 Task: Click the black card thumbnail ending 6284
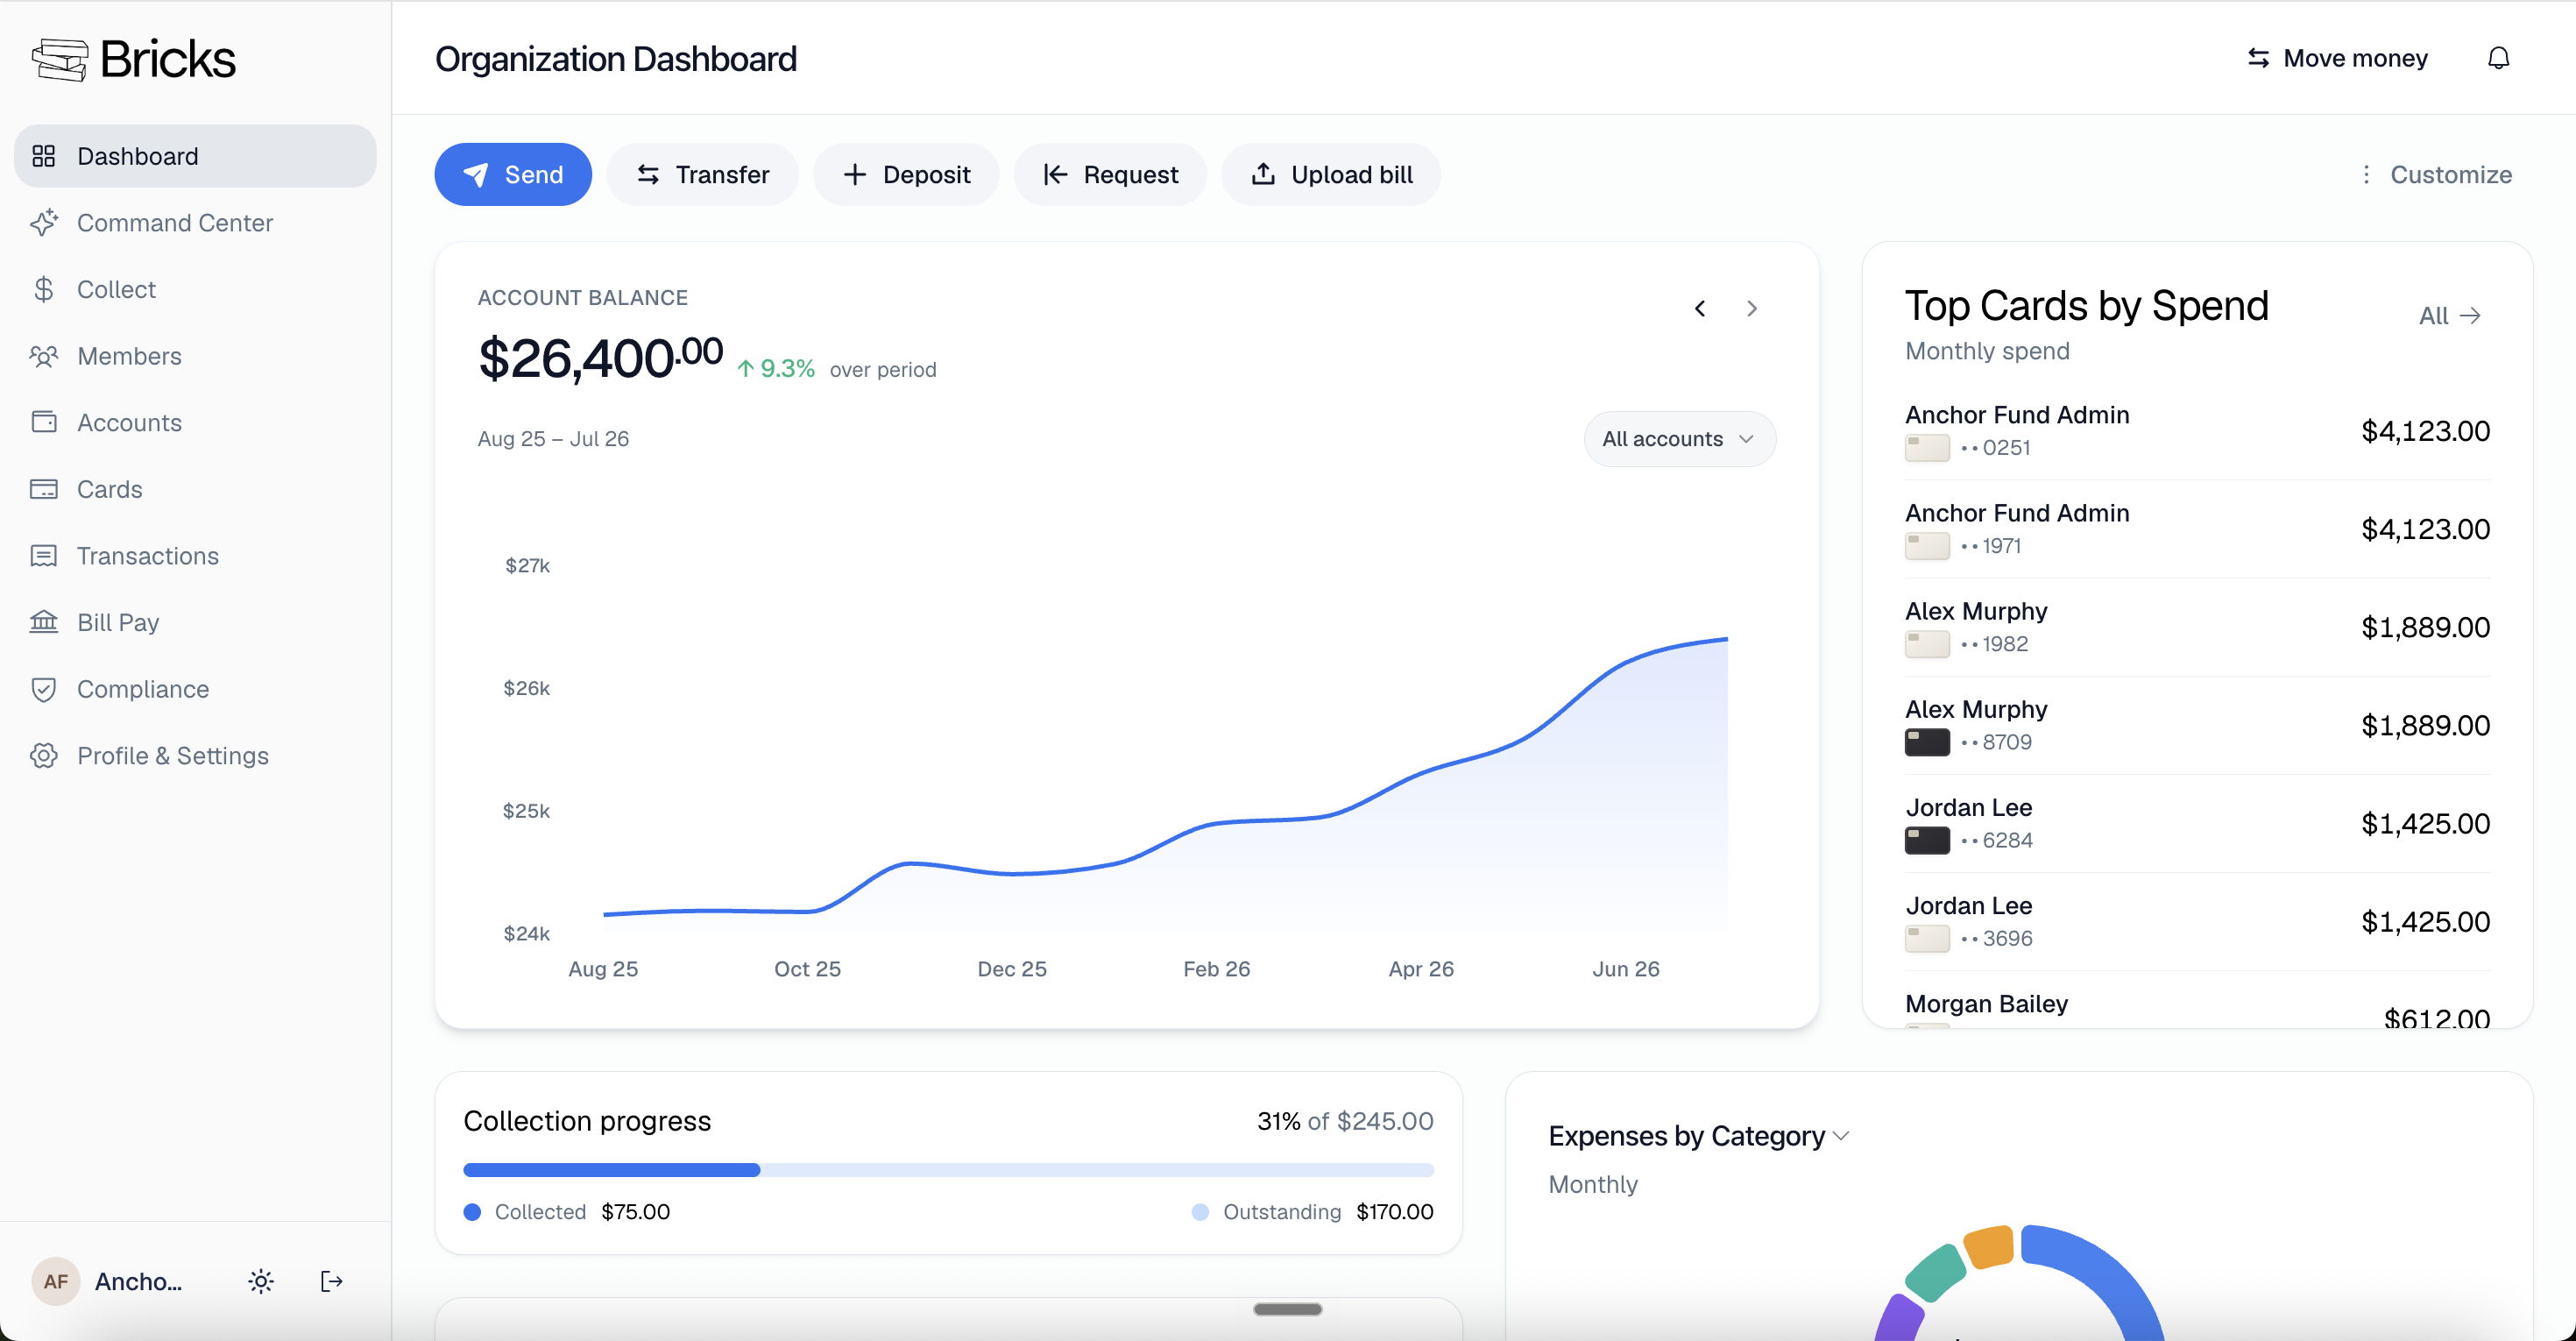(1927, 840)
